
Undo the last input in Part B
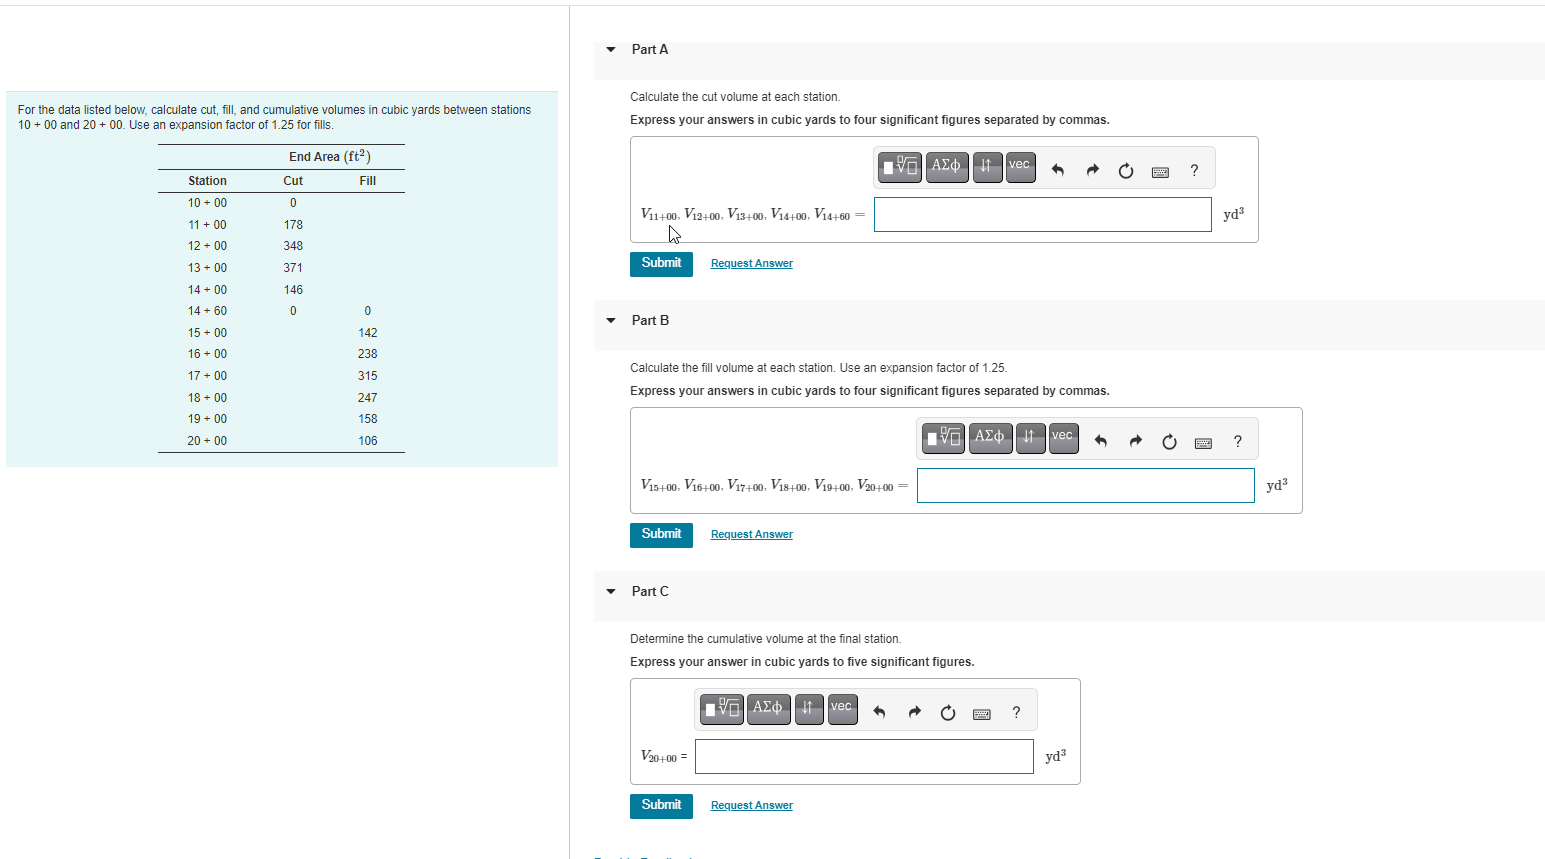pos(1102,438)
